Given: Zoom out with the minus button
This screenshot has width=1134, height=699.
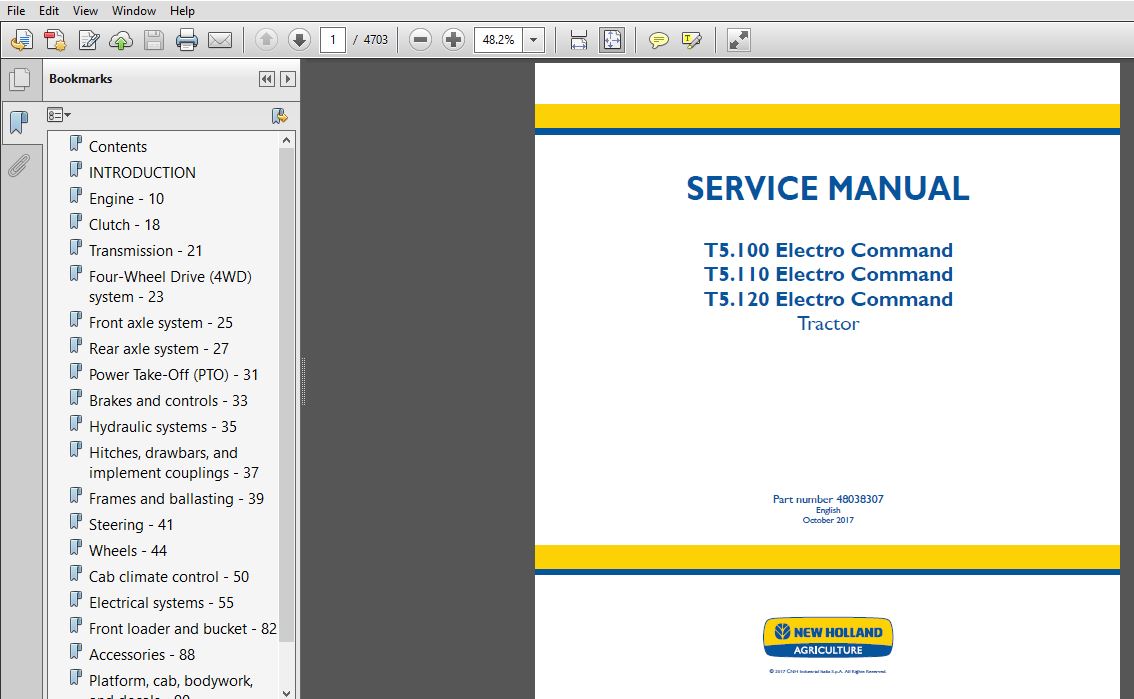Looking at the screenshot, I should (420, 40).
